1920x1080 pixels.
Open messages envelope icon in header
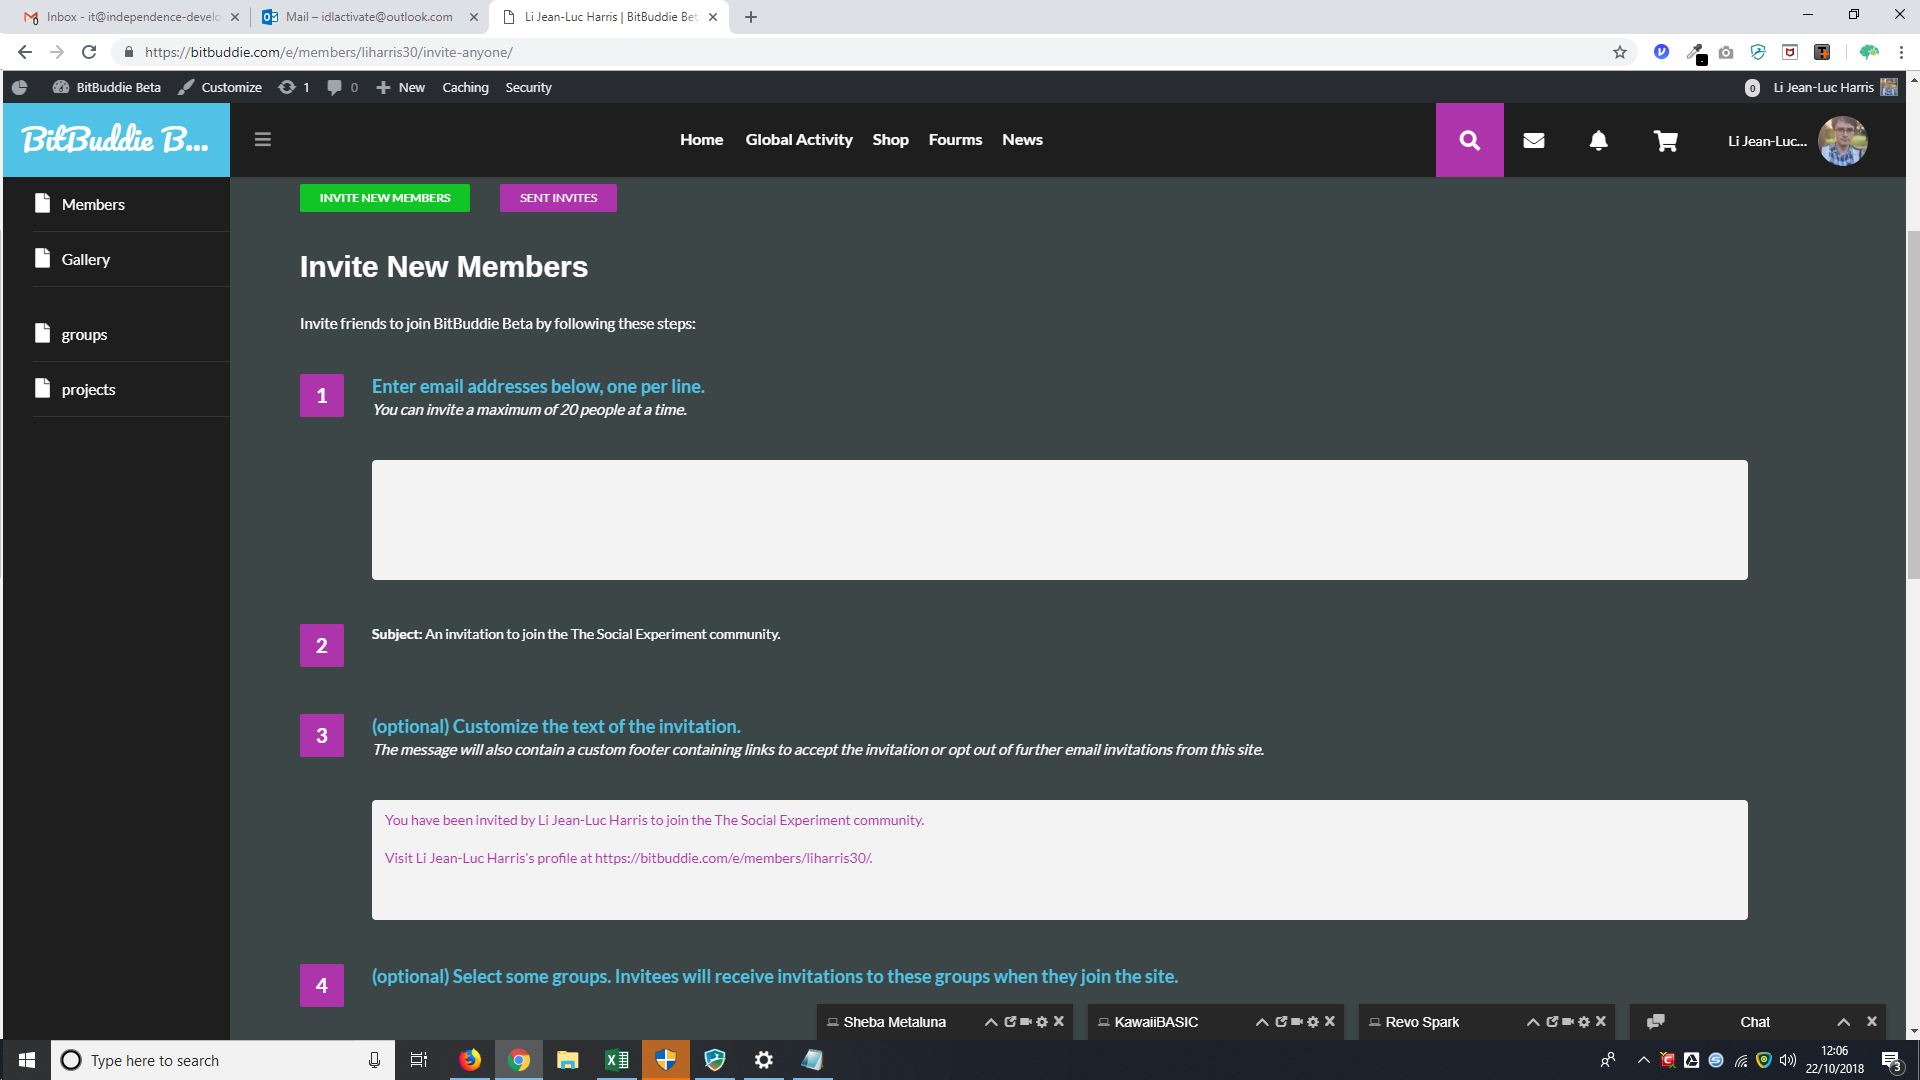(x=1533, y=140)
